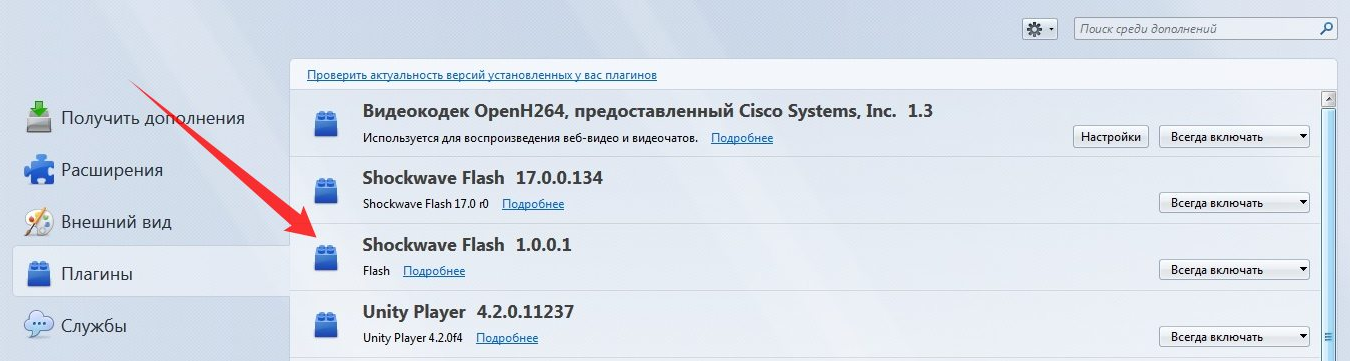Click the Shockwave Flash 1.0.0.1 brick icon
Viewport: 1350px width, 361px height.
pyautogui.click(x=325, y=257)
